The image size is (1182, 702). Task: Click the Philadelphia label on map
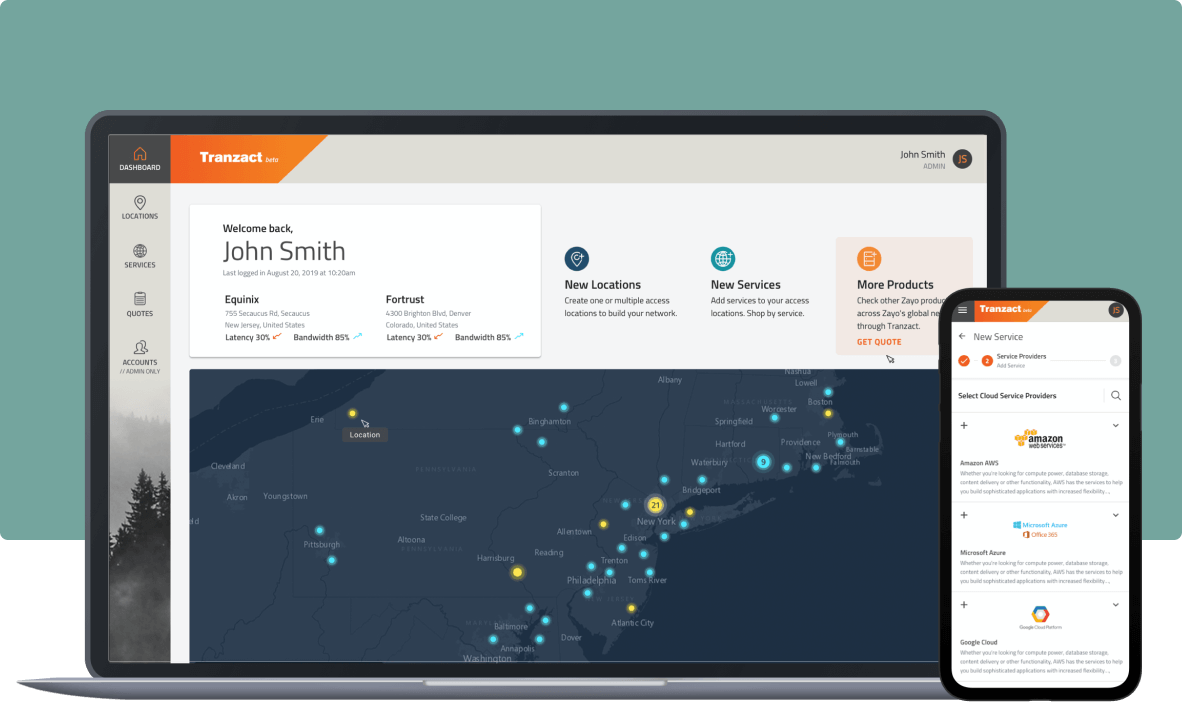point(591,581)
